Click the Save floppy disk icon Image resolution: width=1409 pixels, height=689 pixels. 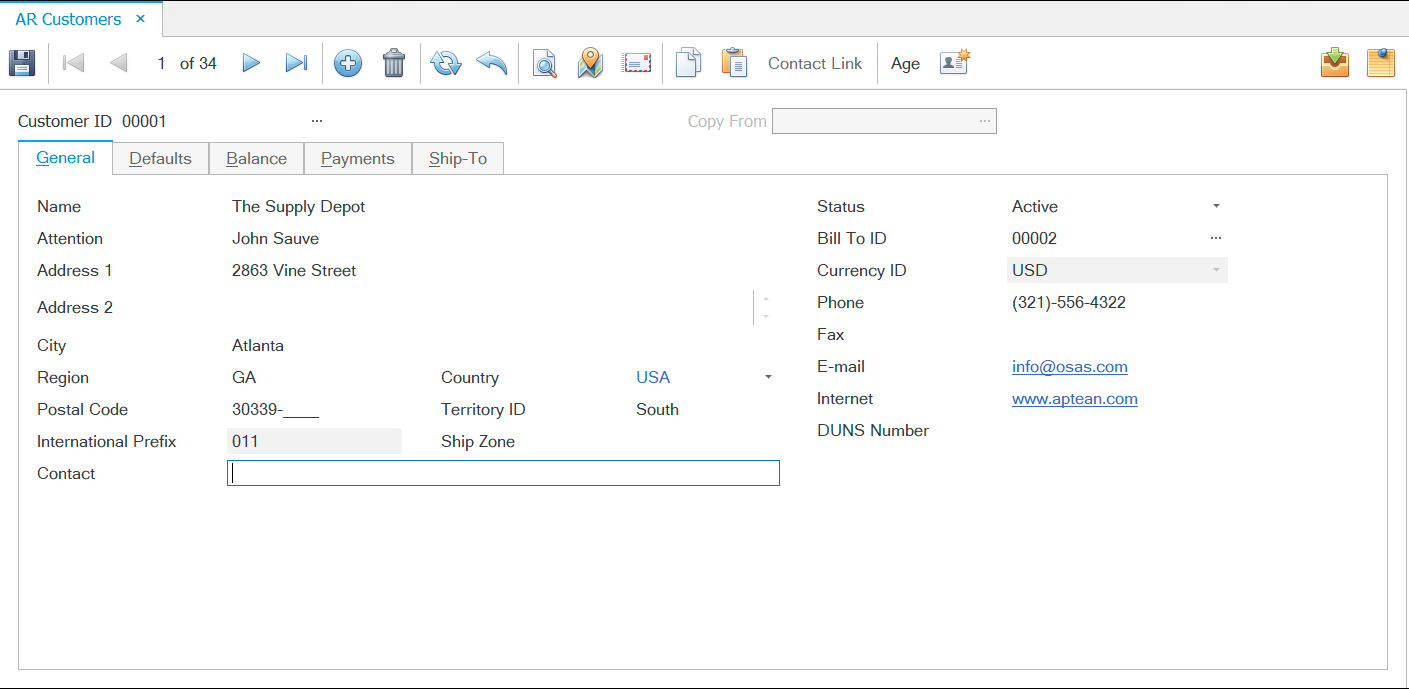tap(22, 63)
